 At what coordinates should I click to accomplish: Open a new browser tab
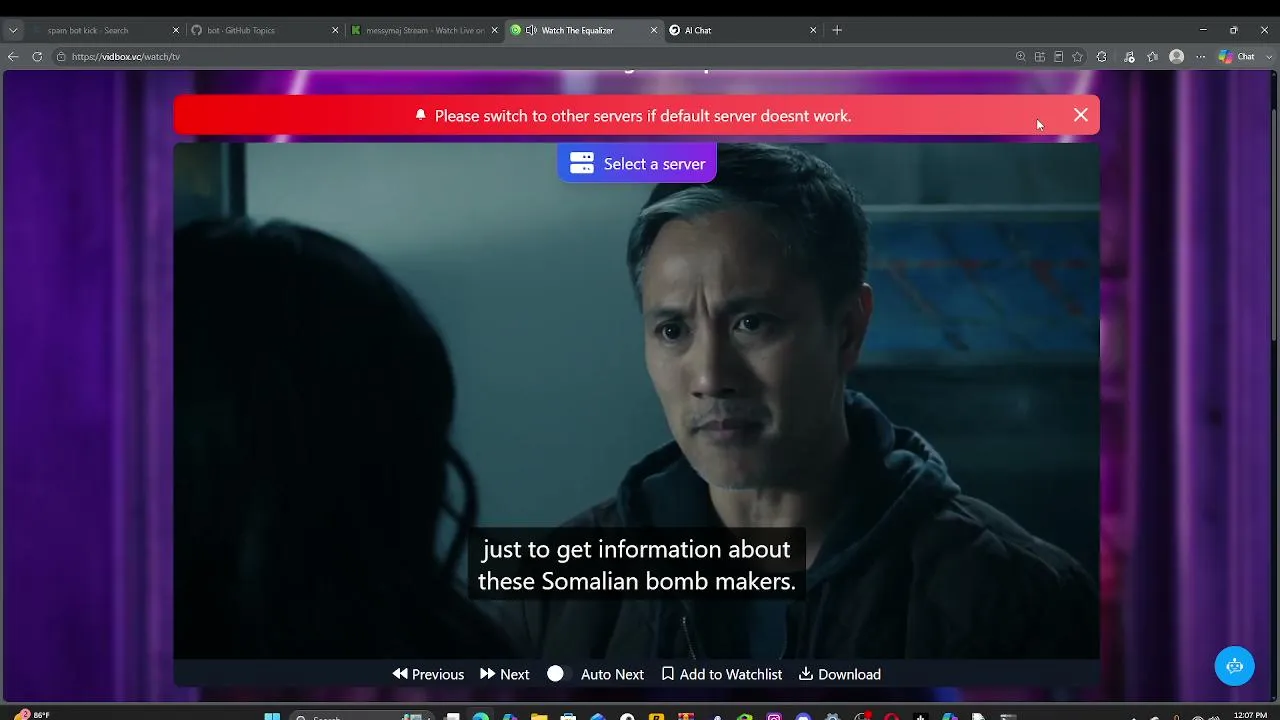837,30
